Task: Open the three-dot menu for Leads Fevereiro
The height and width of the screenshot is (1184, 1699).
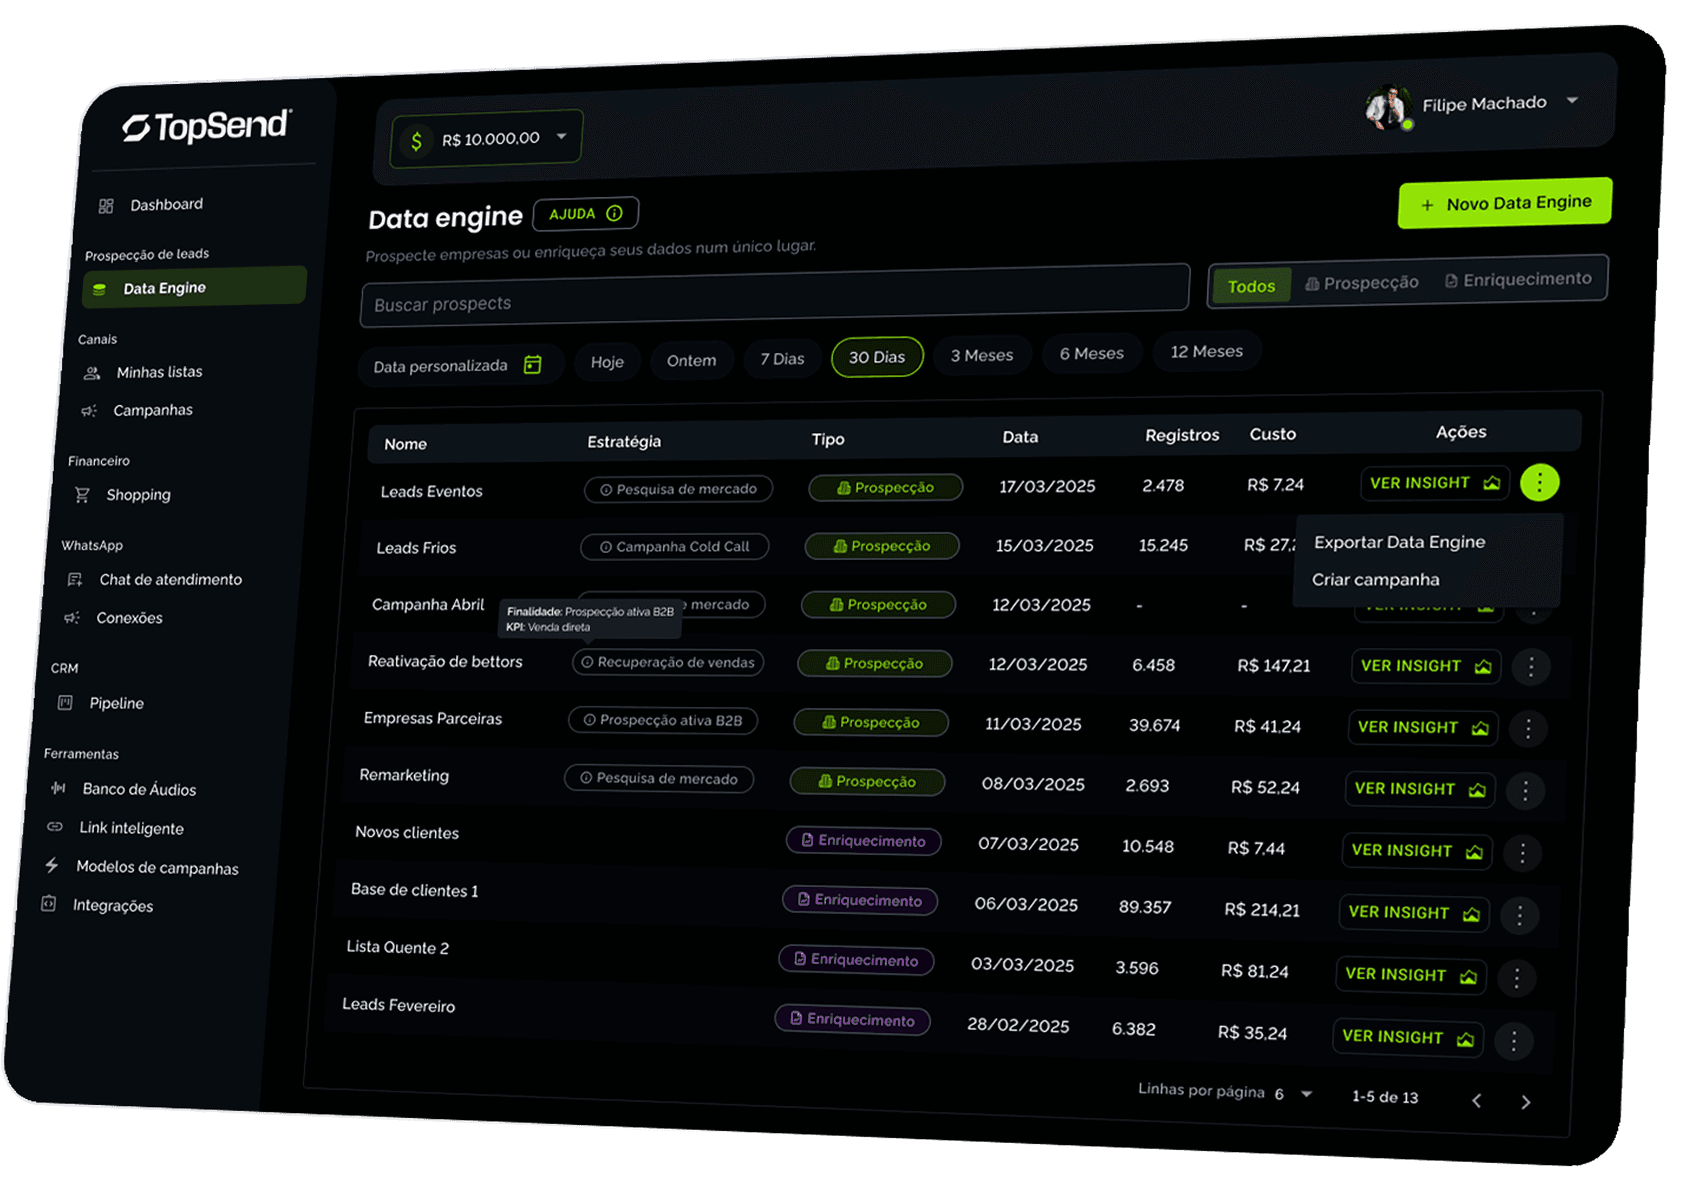Action: click(1513, 1041)
